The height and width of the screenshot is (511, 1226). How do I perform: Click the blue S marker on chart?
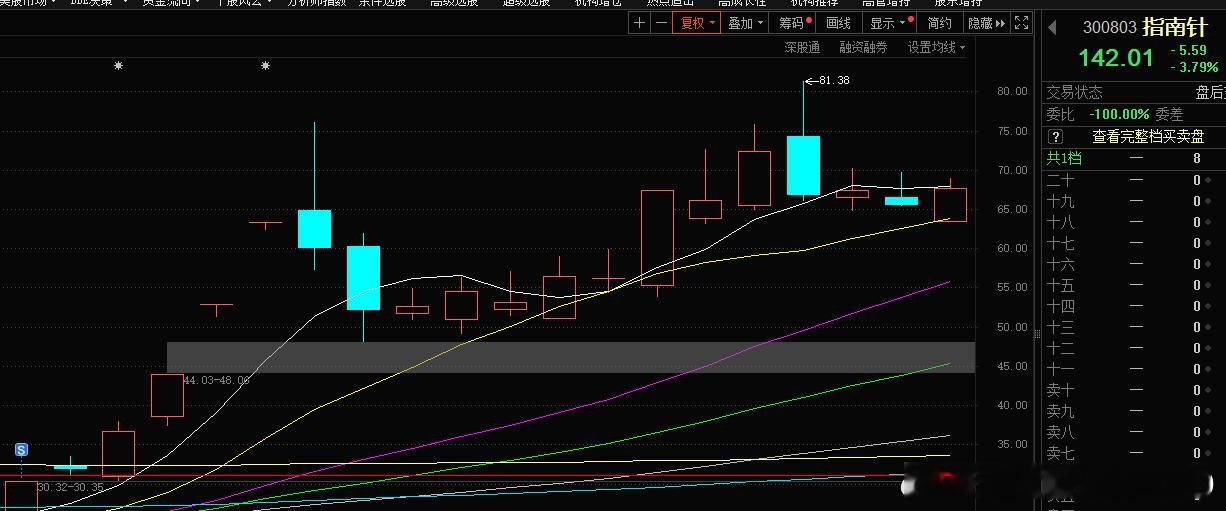pyautogui.click(x=21, y=450)
